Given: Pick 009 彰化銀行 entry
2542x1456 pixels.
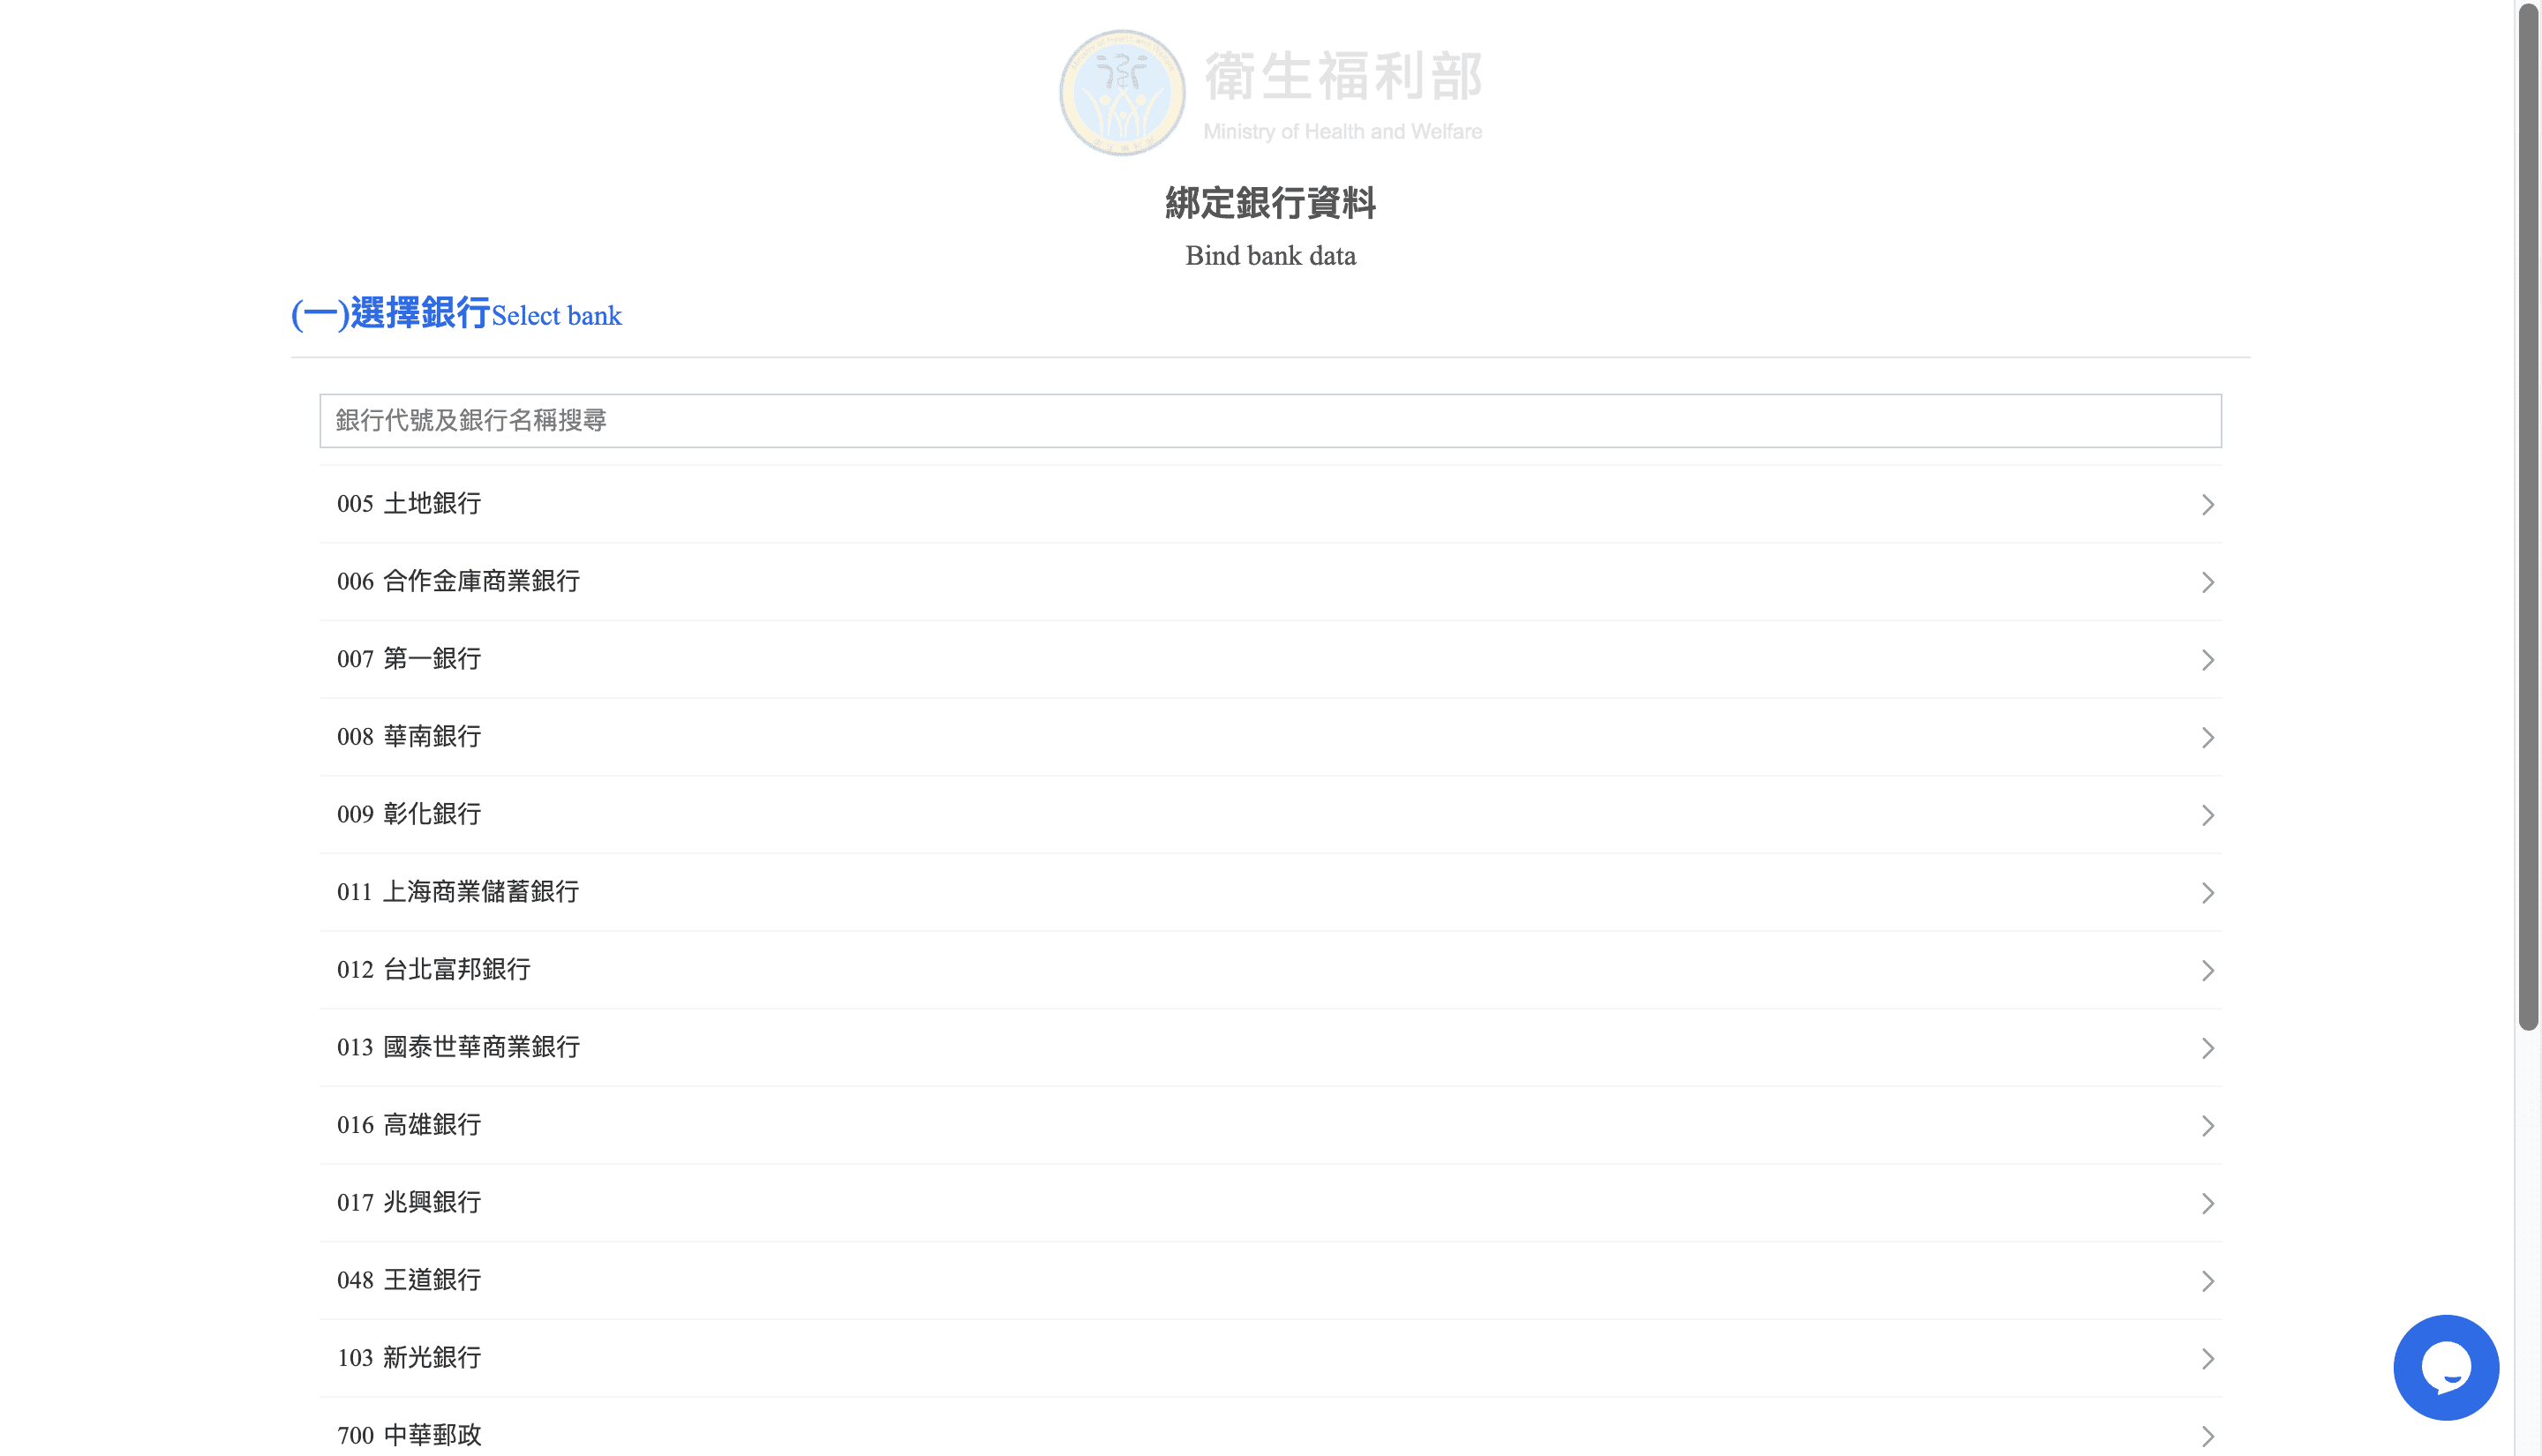Looking at the screenshot, I should (1270, 815).
